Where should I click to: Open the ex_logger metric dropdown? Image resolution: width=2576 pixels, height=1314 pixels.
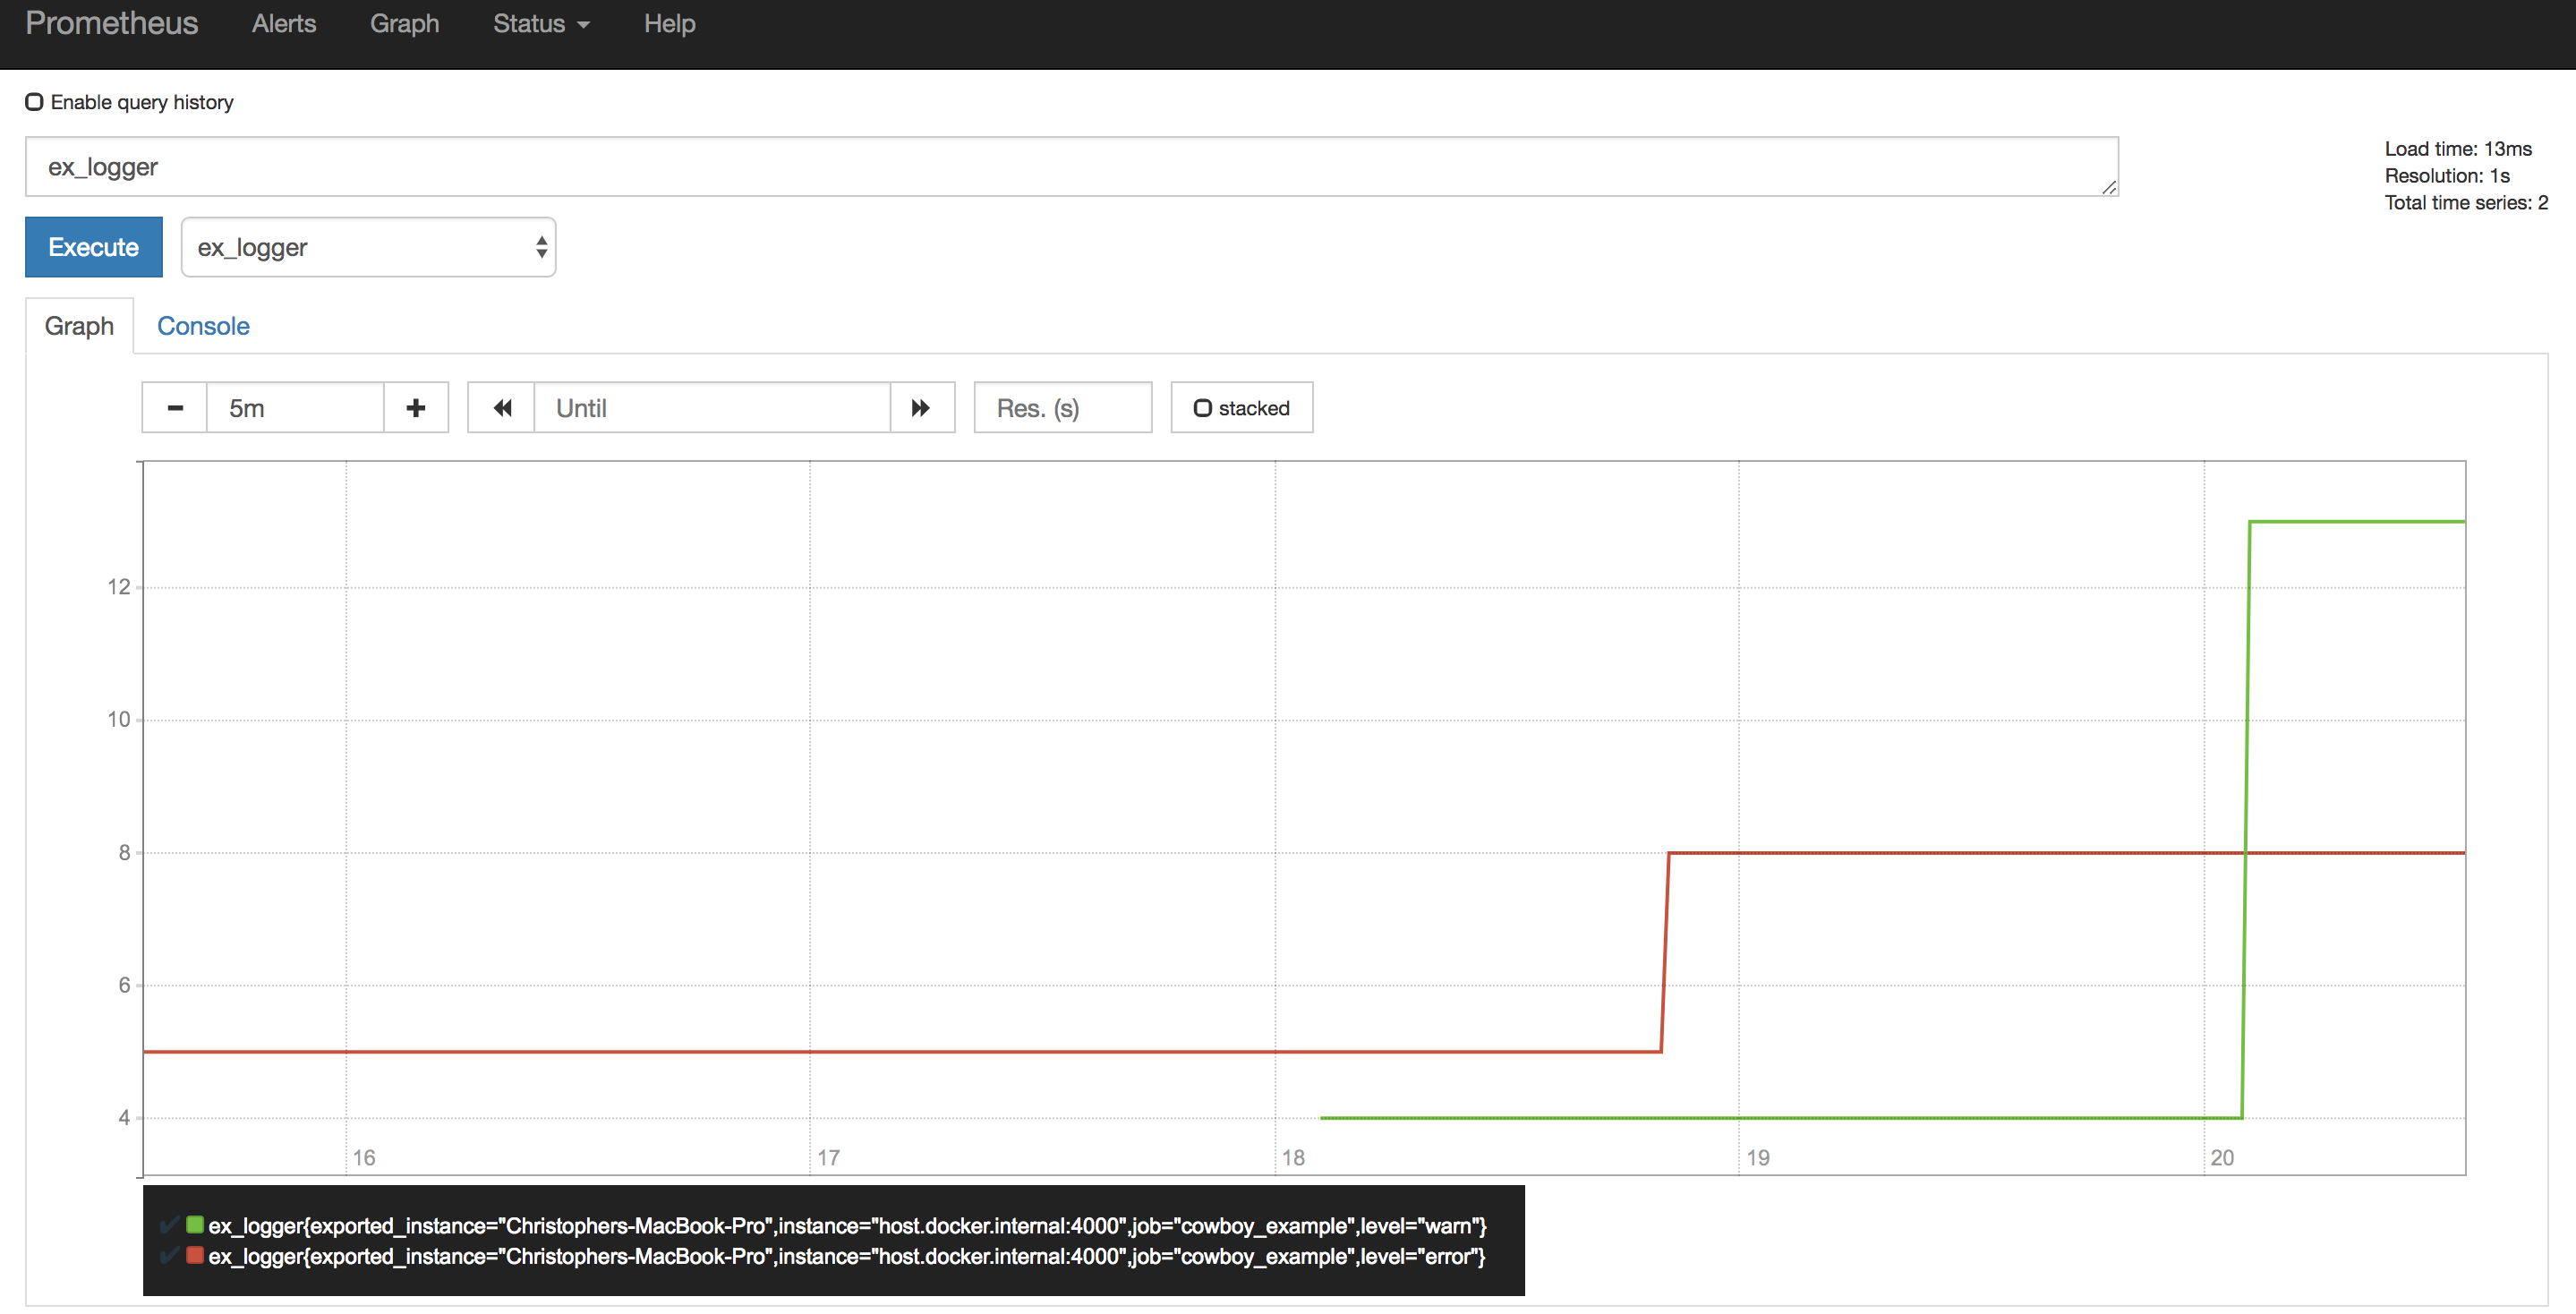click(367, 246)
